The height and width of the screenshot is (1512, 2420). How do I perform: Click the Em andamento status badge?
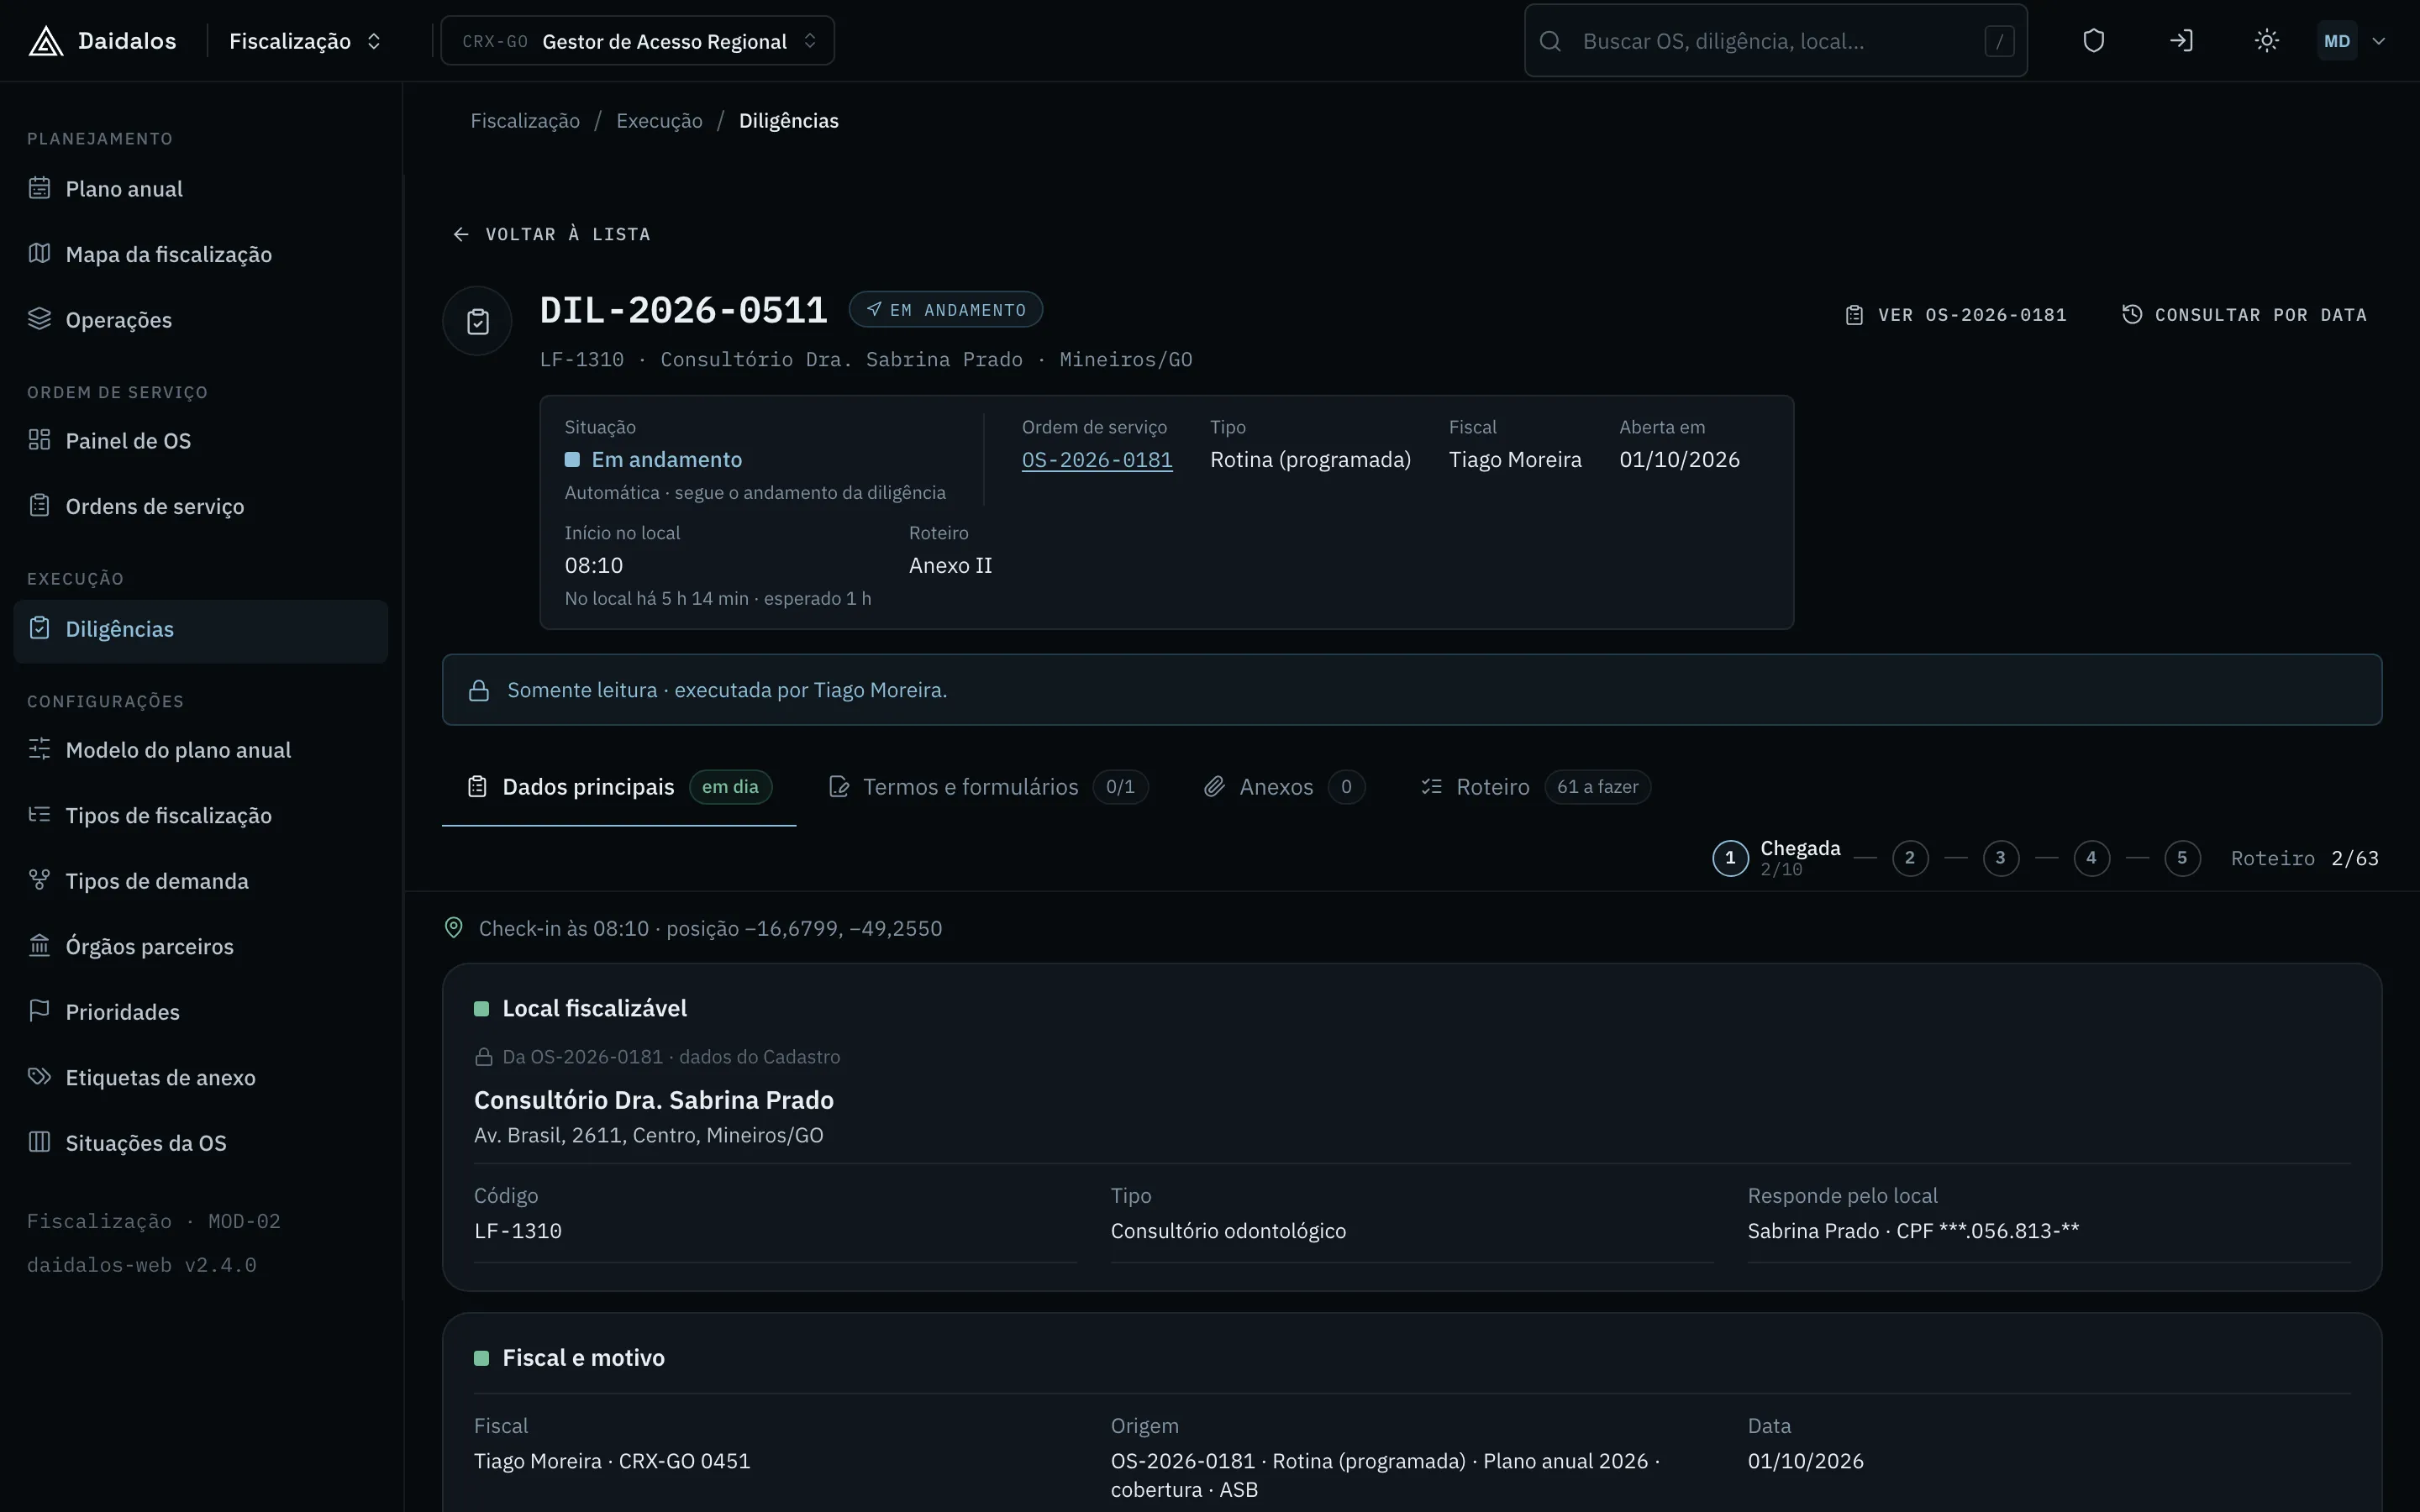[946, 310]
